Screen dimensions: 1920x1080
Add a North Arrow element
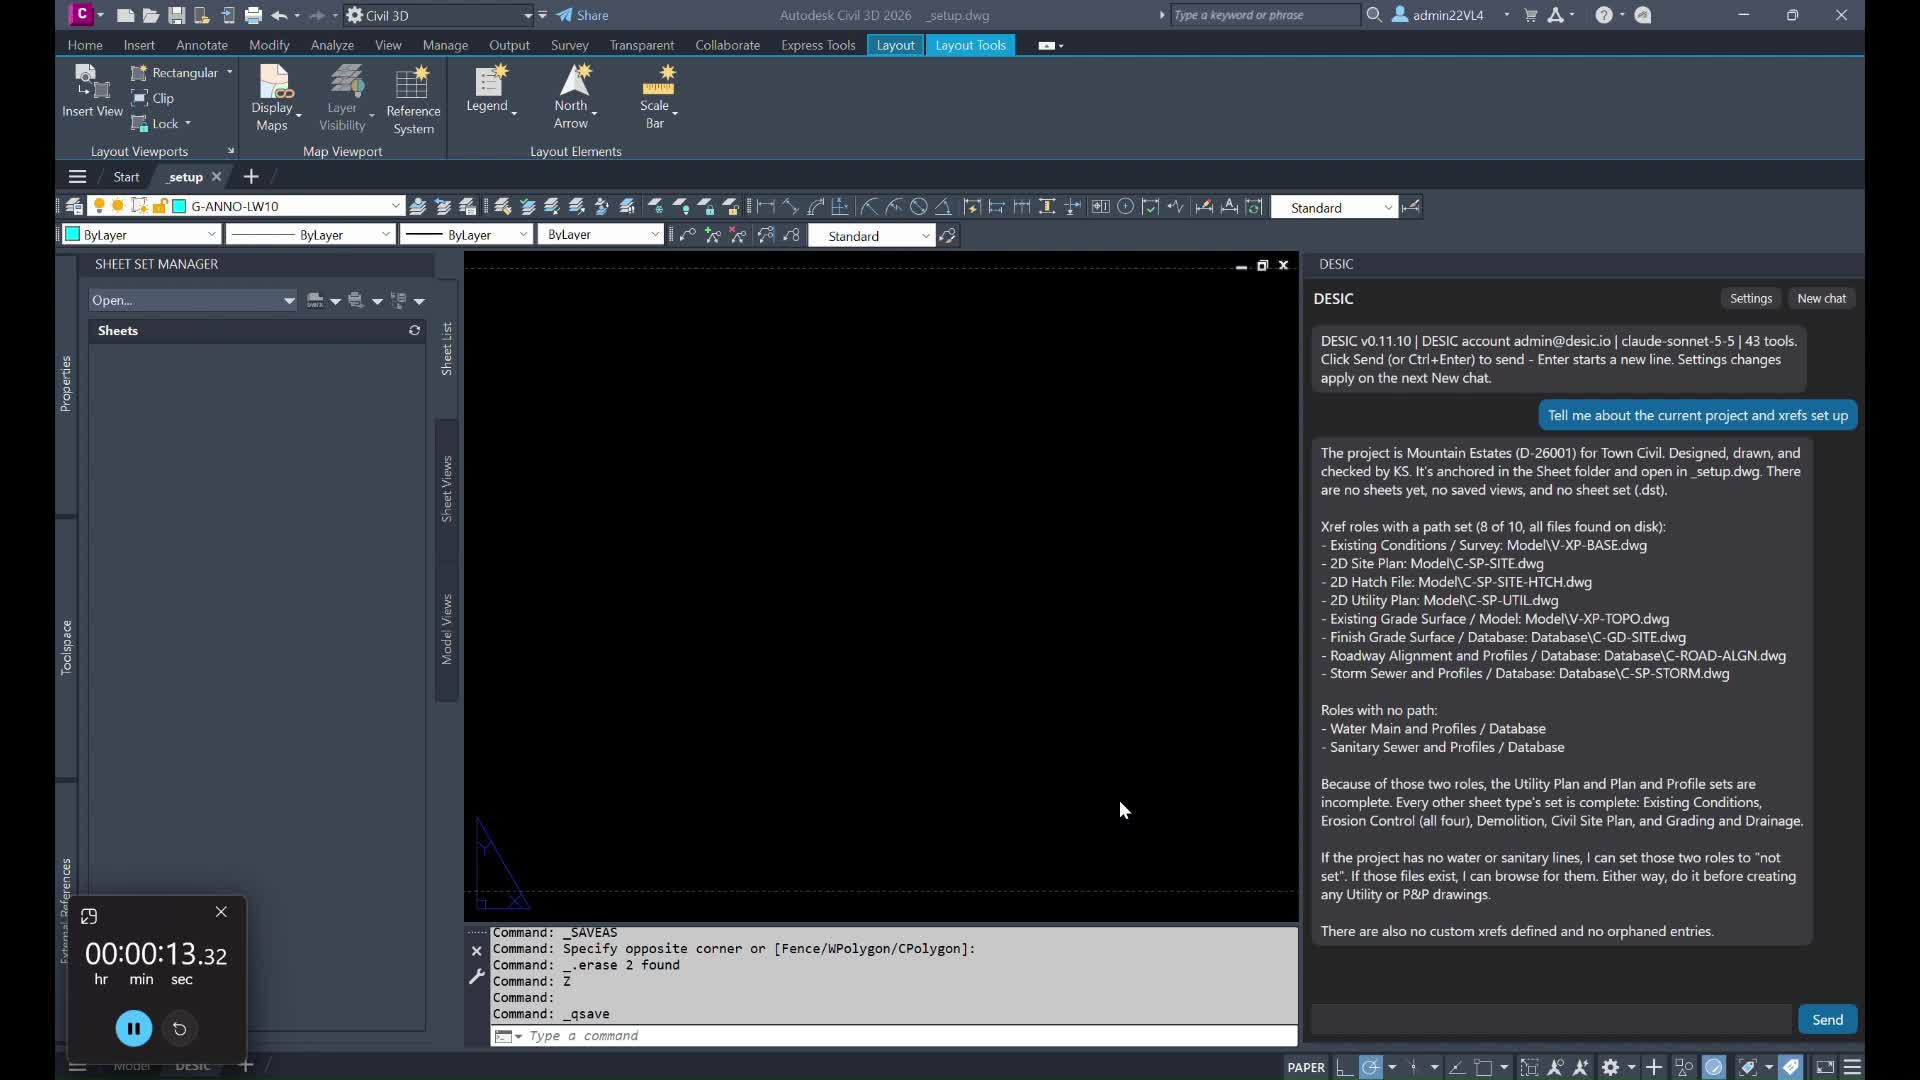(574, 96)
